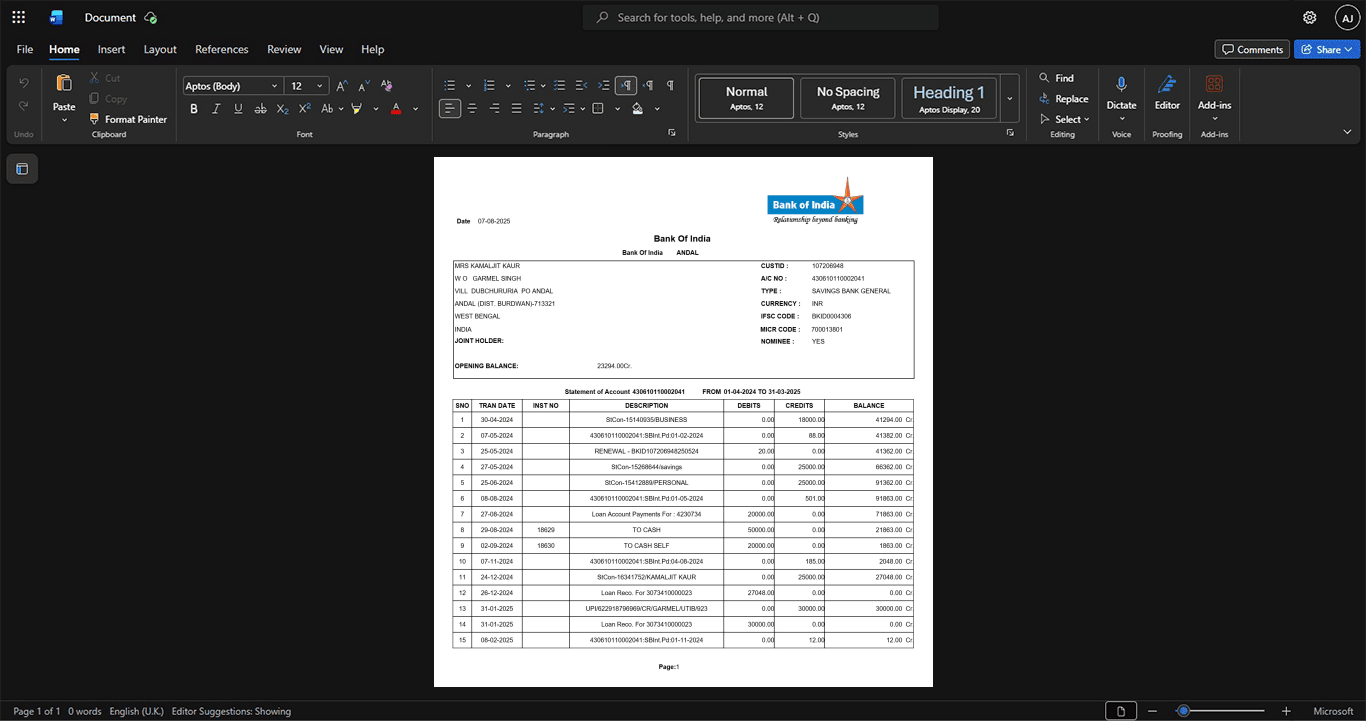This screenshot has width=1366, height=721.
Task: Click the Redo arrow icon
Action: 24,106
